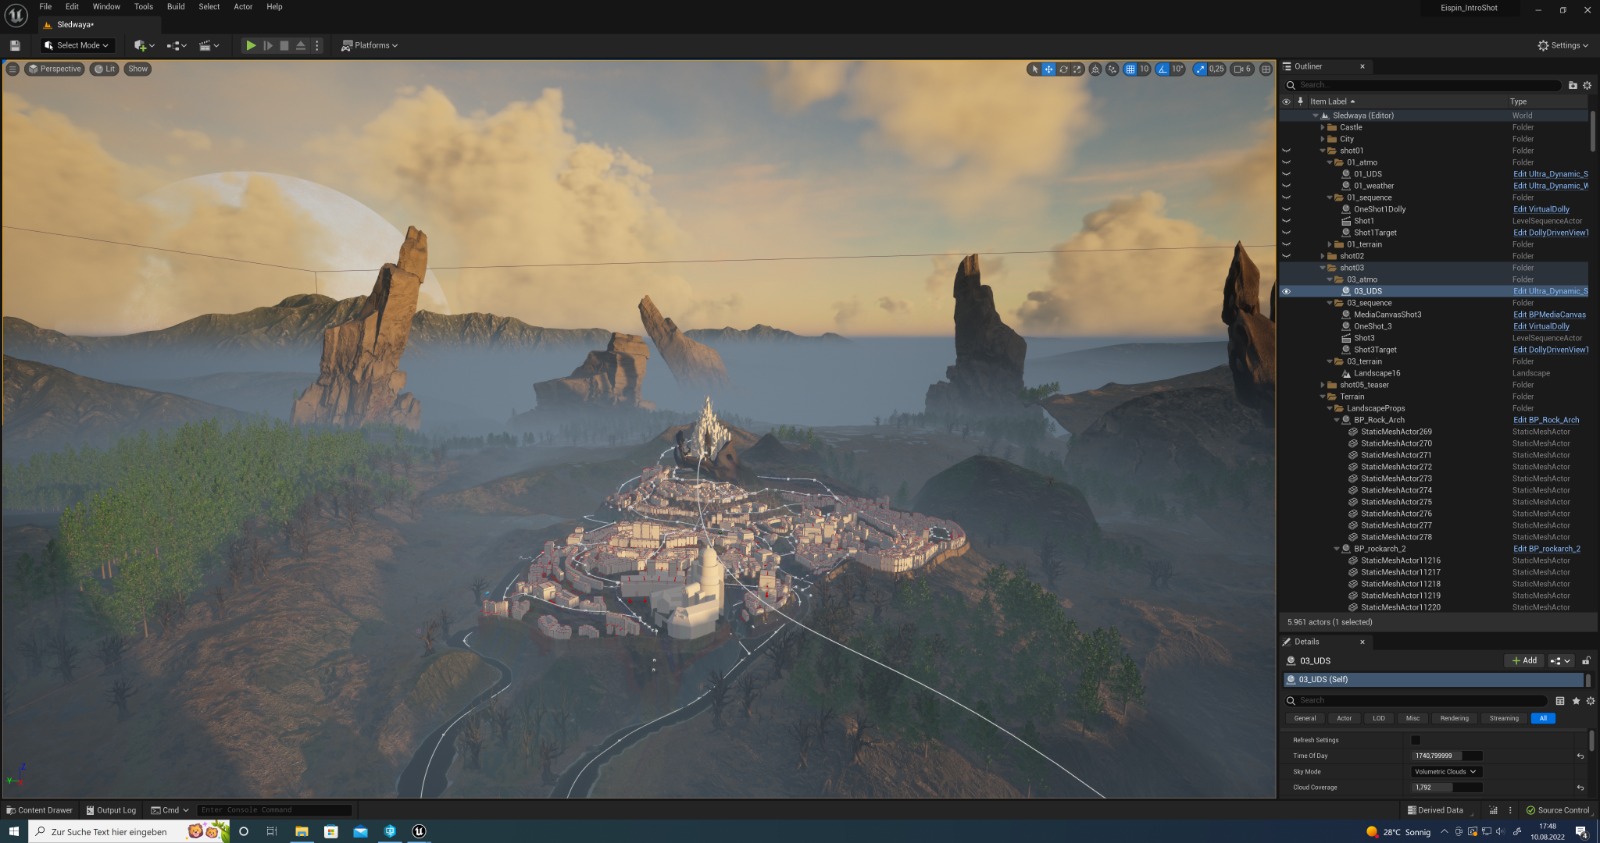
Task: Toggle grid snapping in the viewport
Action: point(1130,69)
